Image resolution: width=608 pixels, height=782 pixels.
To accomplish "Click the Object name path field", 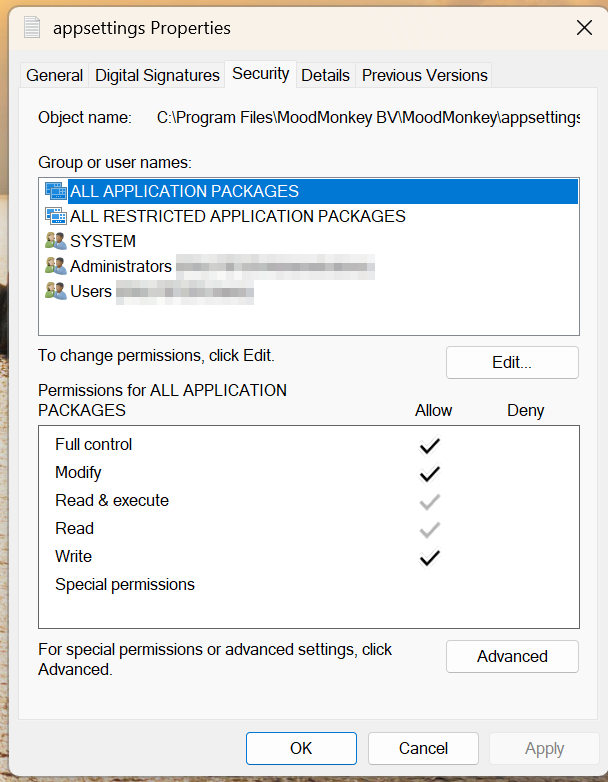I will pyautogui.click(x=368, y=118).
